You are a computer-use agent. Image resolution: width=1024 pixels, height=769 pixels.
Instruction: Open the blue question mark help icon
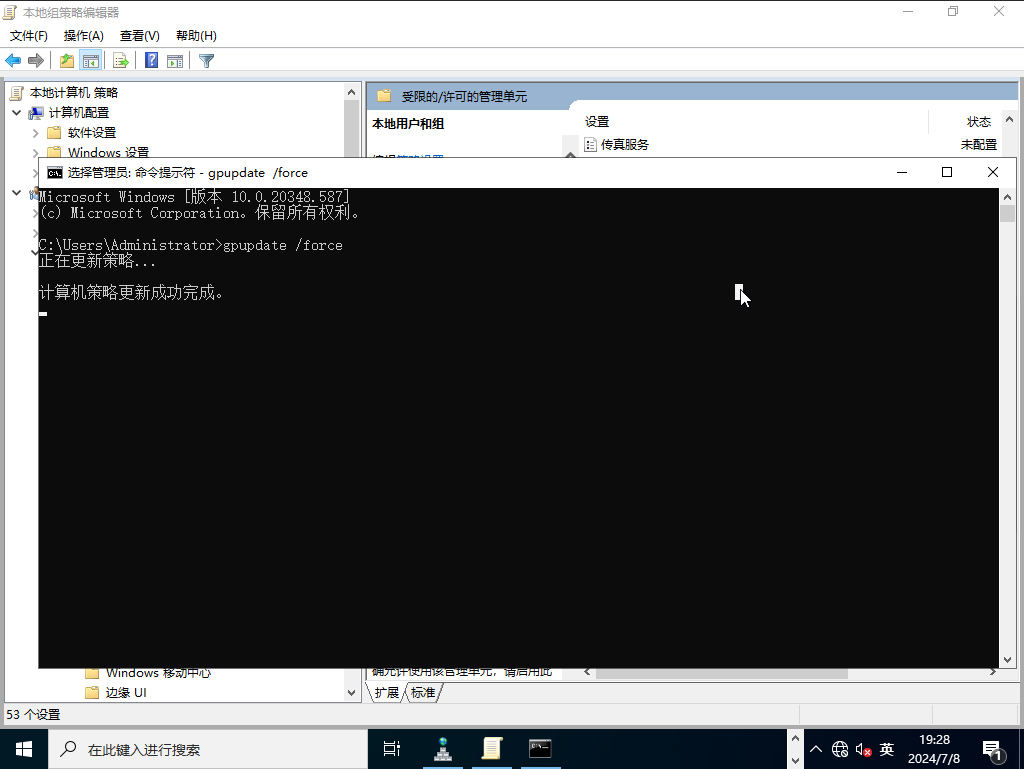(152, 61)
